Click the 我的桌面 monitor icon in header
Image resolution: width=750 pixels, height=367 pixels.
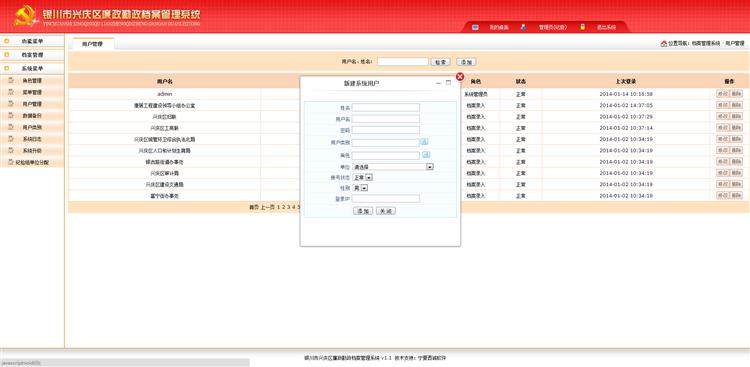pos(475,27)
